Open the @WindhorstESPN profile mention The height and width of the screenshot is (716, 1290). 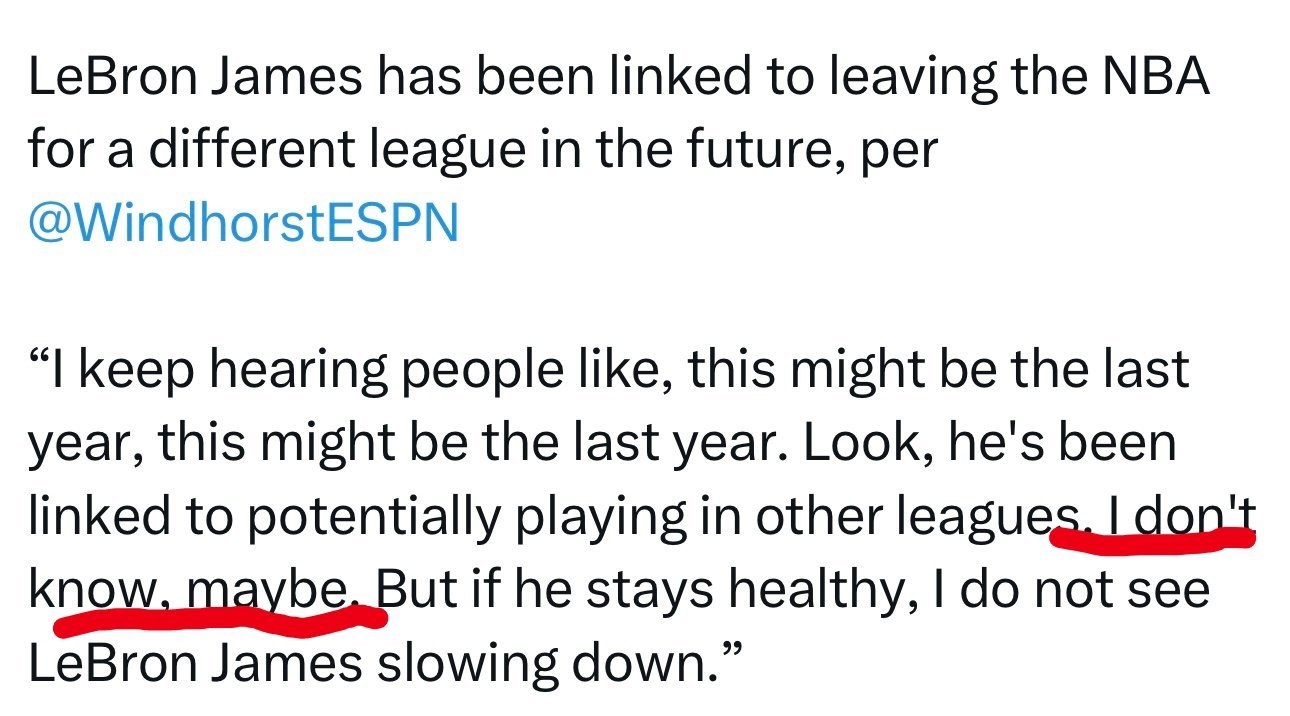point(243,223)
